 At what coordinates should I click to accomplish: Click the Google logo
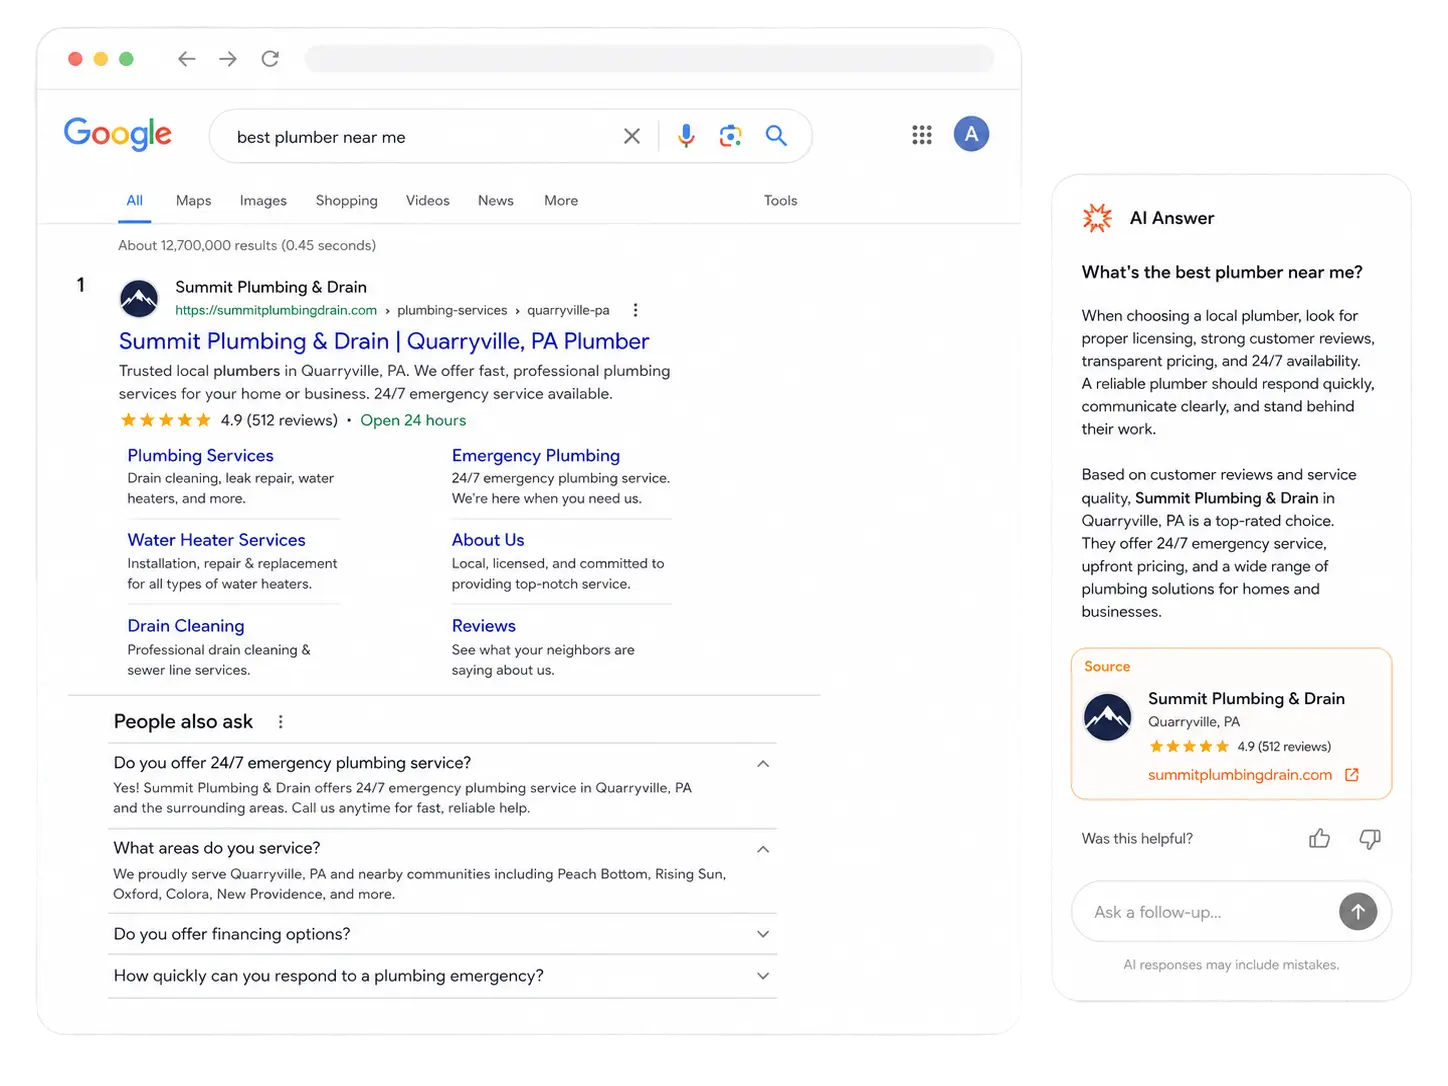[118, 134]
